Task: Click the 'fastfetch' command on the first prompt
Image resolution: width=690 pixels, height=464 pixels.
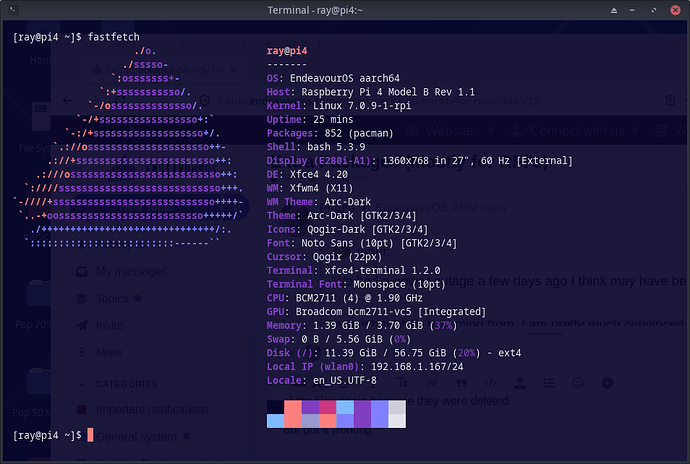Action: click(x=114, y=37)
